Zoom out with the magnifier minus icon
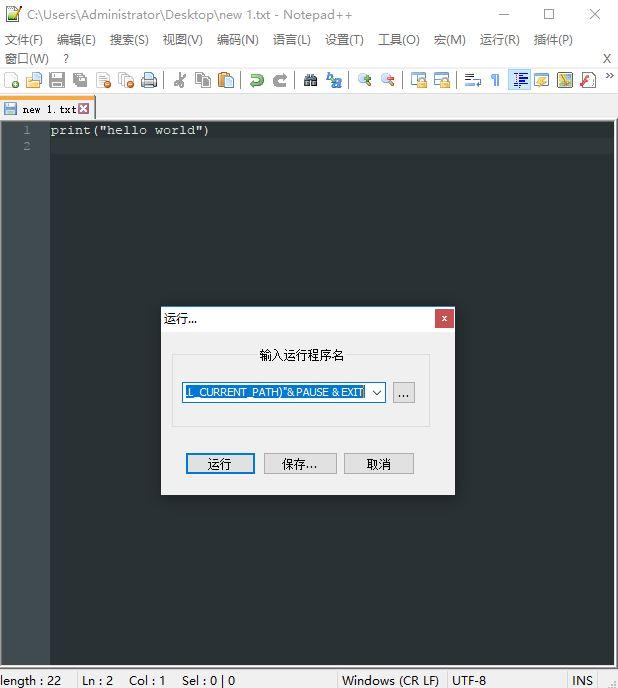618x688 pixels. click(388, 80)
